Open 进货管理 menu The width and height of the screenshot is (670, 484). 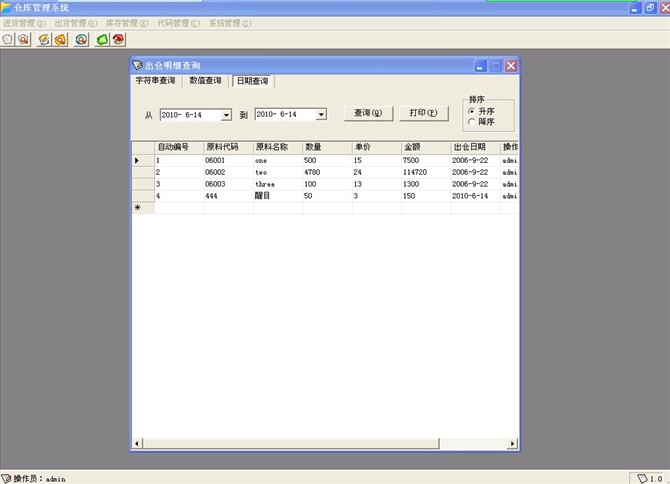pyautogui.click(x=24, y=23)
